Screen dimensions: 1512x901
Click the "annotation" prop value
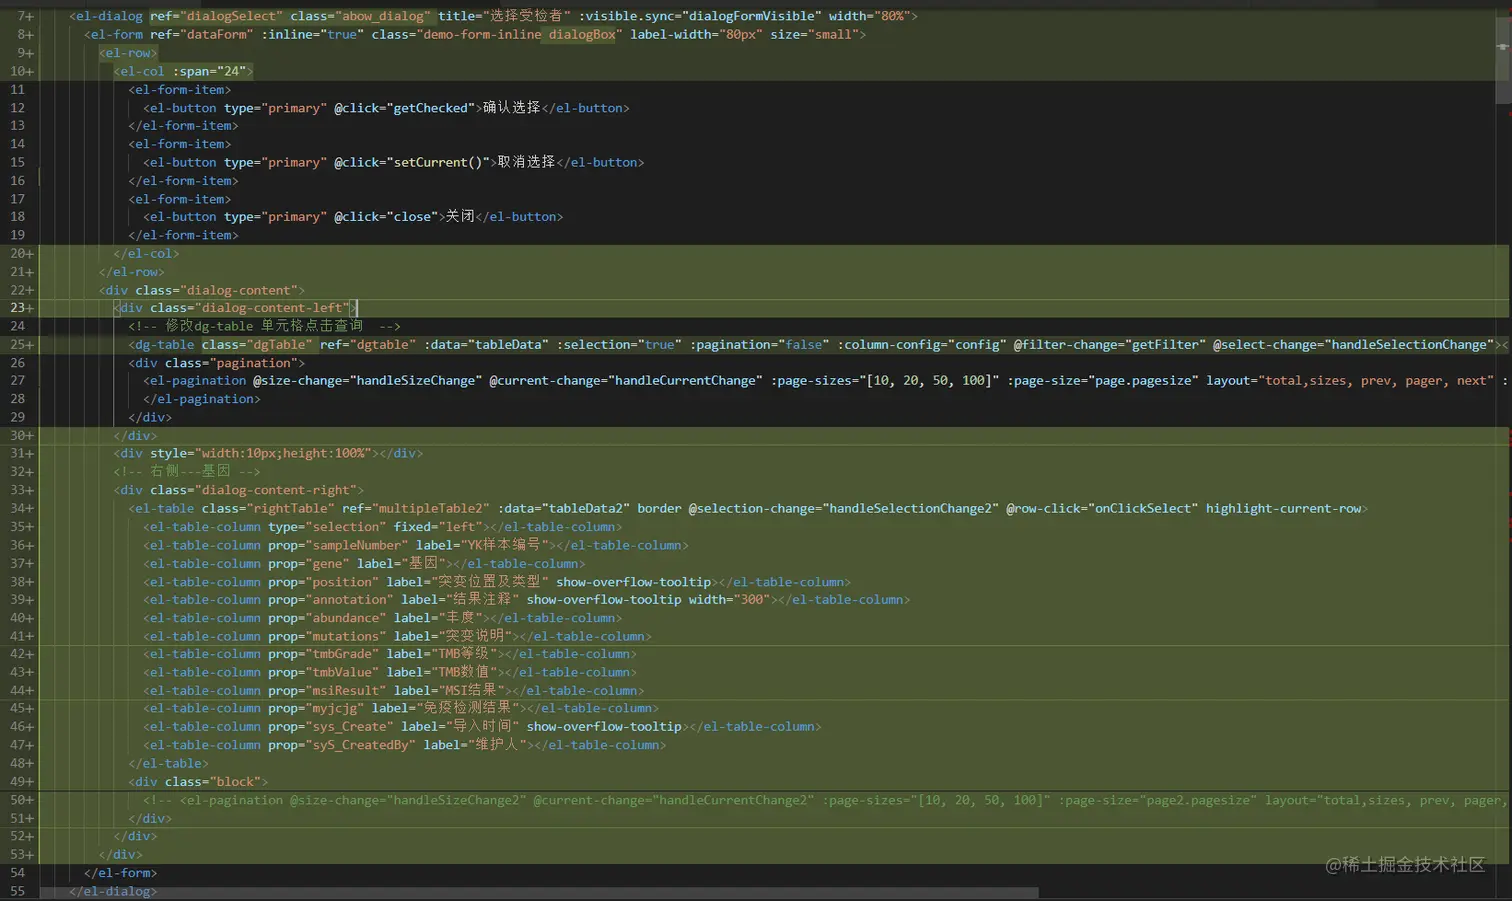(350, 599)
